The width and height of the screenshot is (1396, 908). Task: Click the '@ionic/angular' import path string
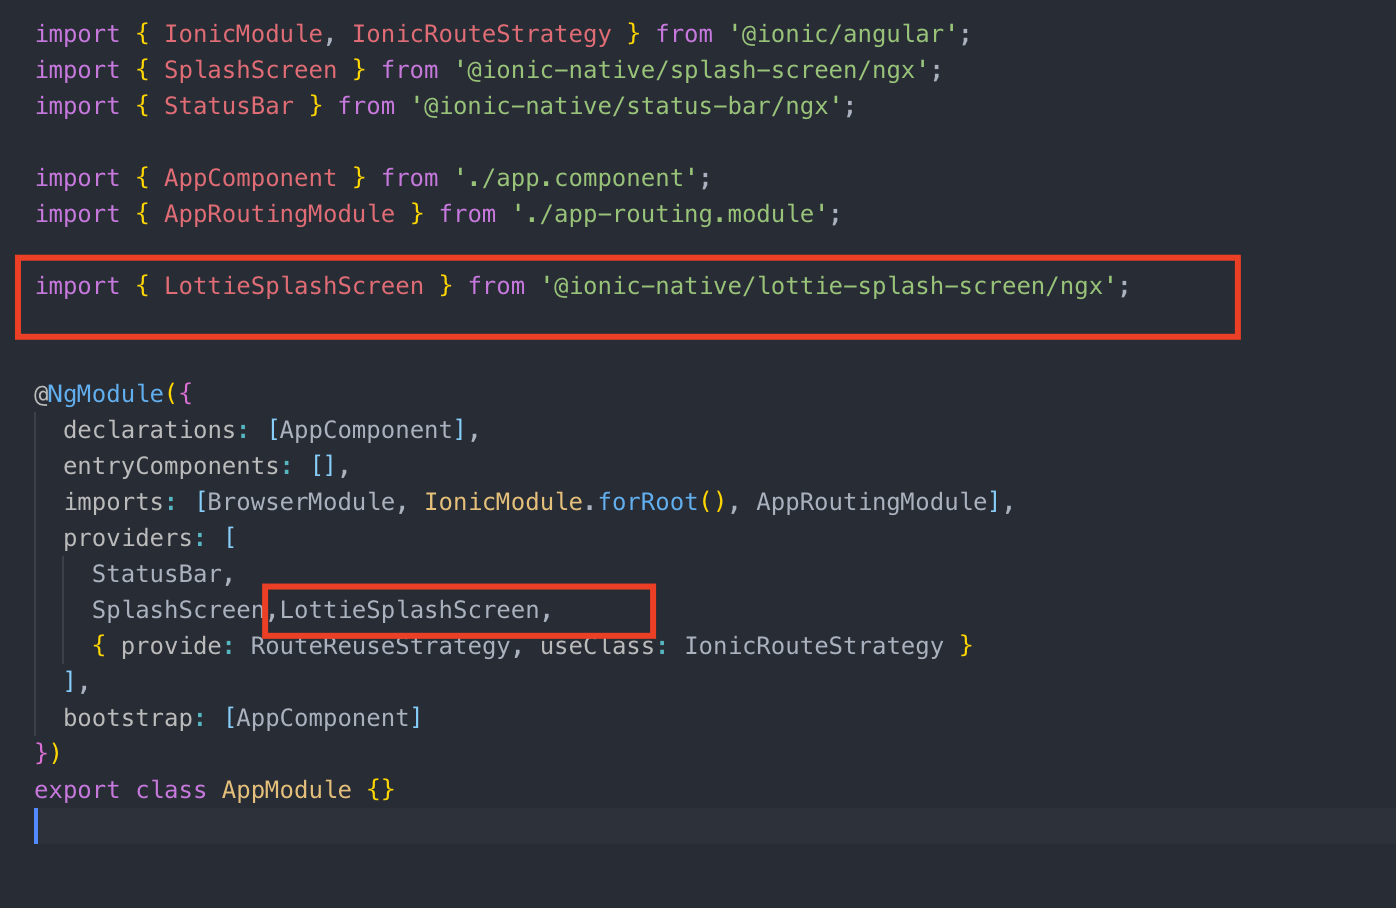843,34
